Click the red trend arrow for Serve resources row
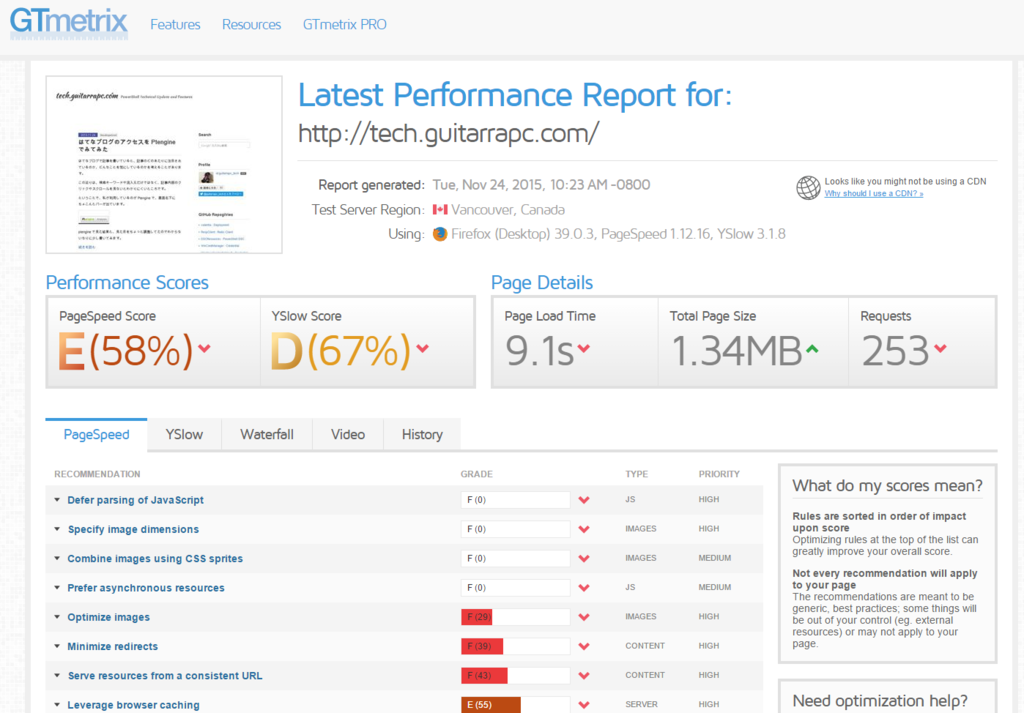This screenshot has height=713, width=1024. (584, 676)
